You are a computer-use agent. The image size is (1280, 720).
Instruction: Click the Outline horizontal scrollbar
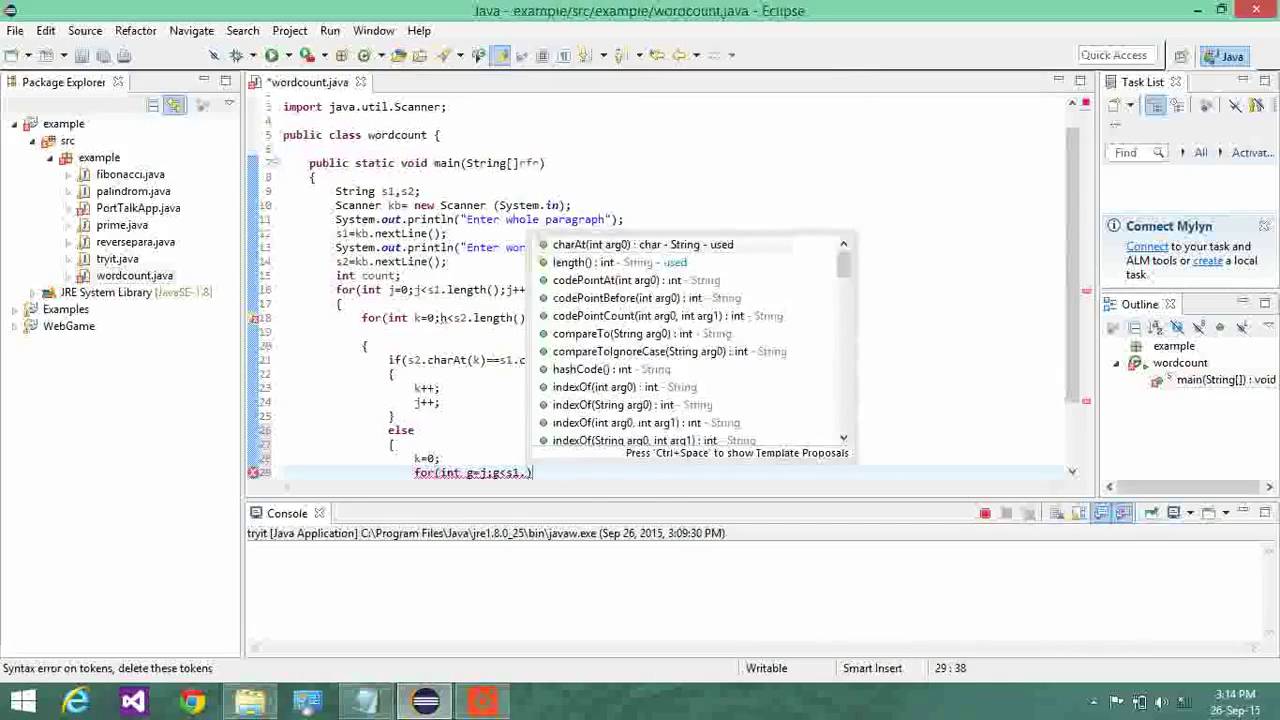(x=1189, y=487)
